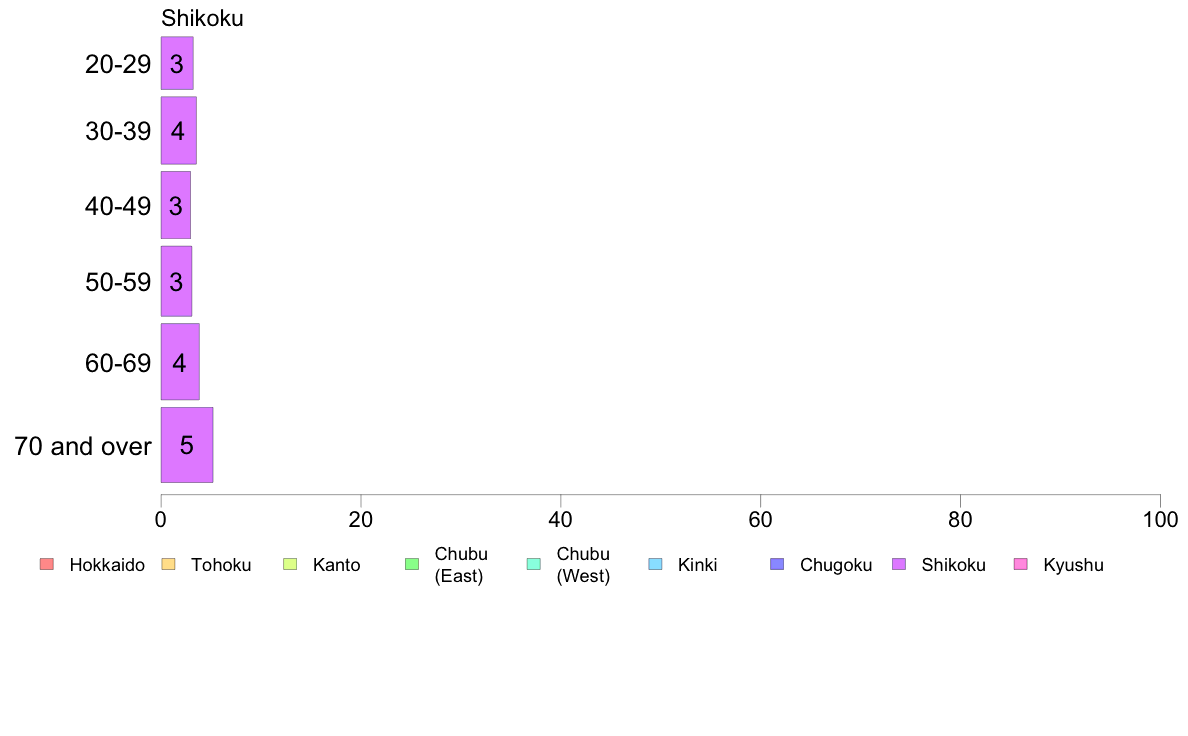This screenshot has height=736, width=1188.
Task: Click the Chugoku legend label text
Action: pos(836,565)
